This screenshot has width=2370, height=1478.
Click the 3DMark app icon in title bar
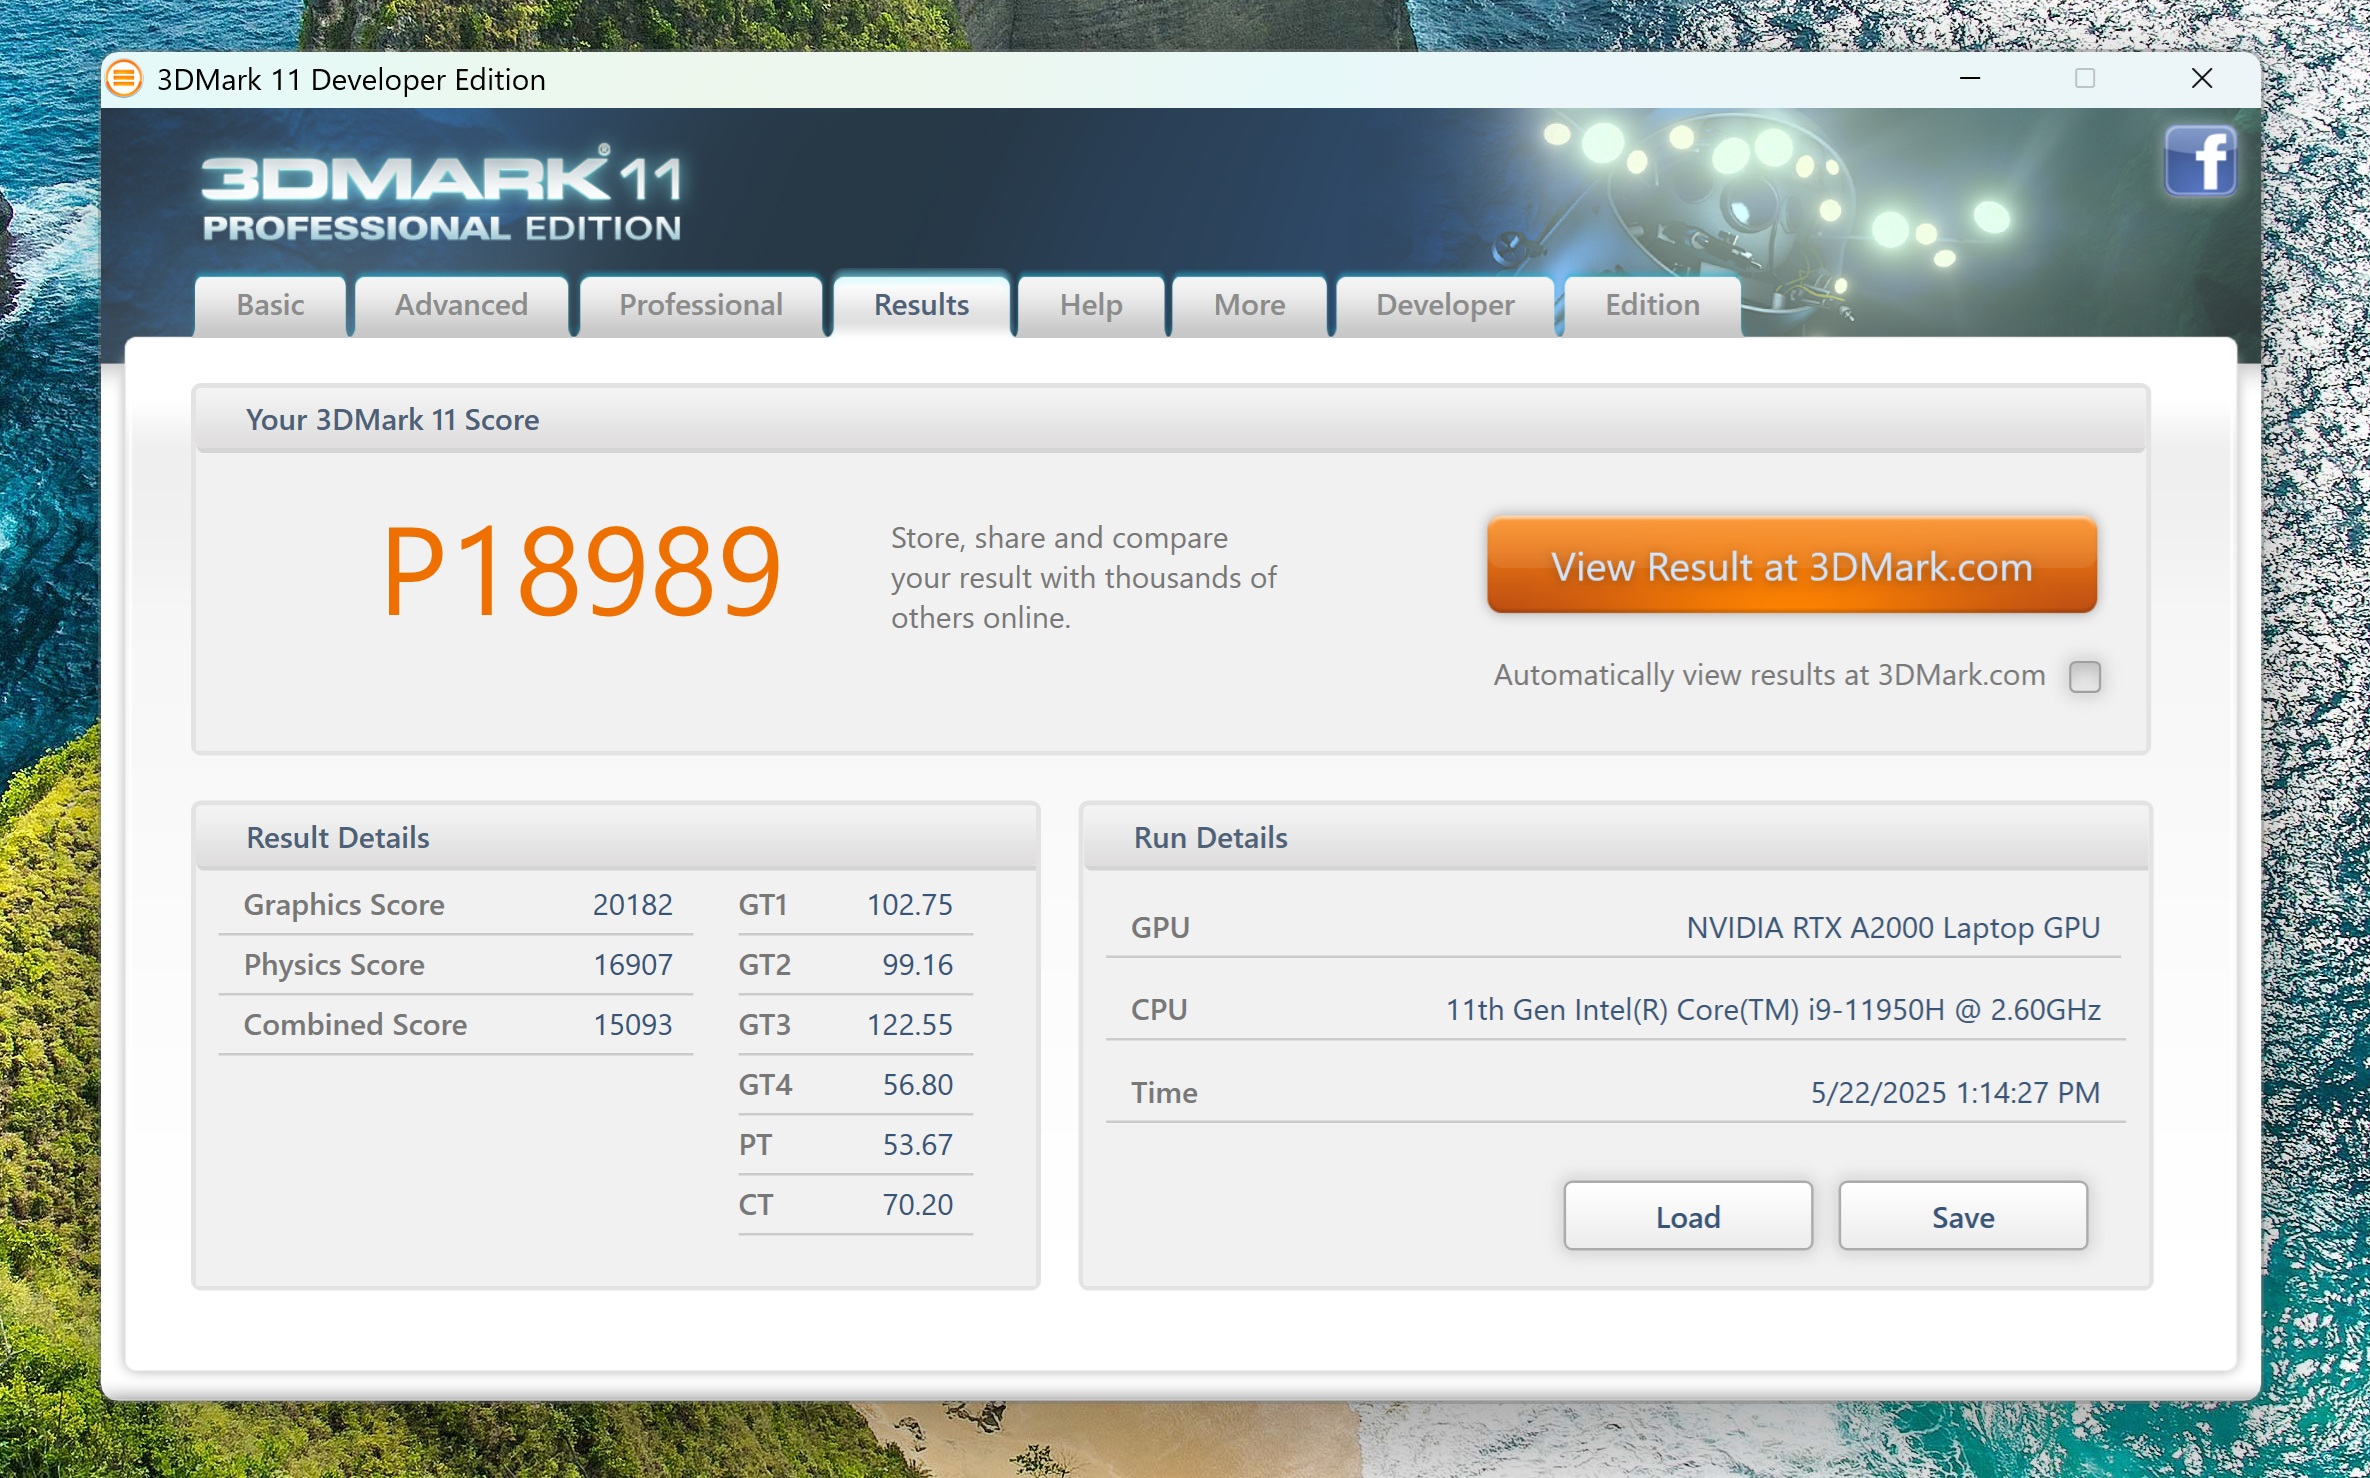[125, 79]
